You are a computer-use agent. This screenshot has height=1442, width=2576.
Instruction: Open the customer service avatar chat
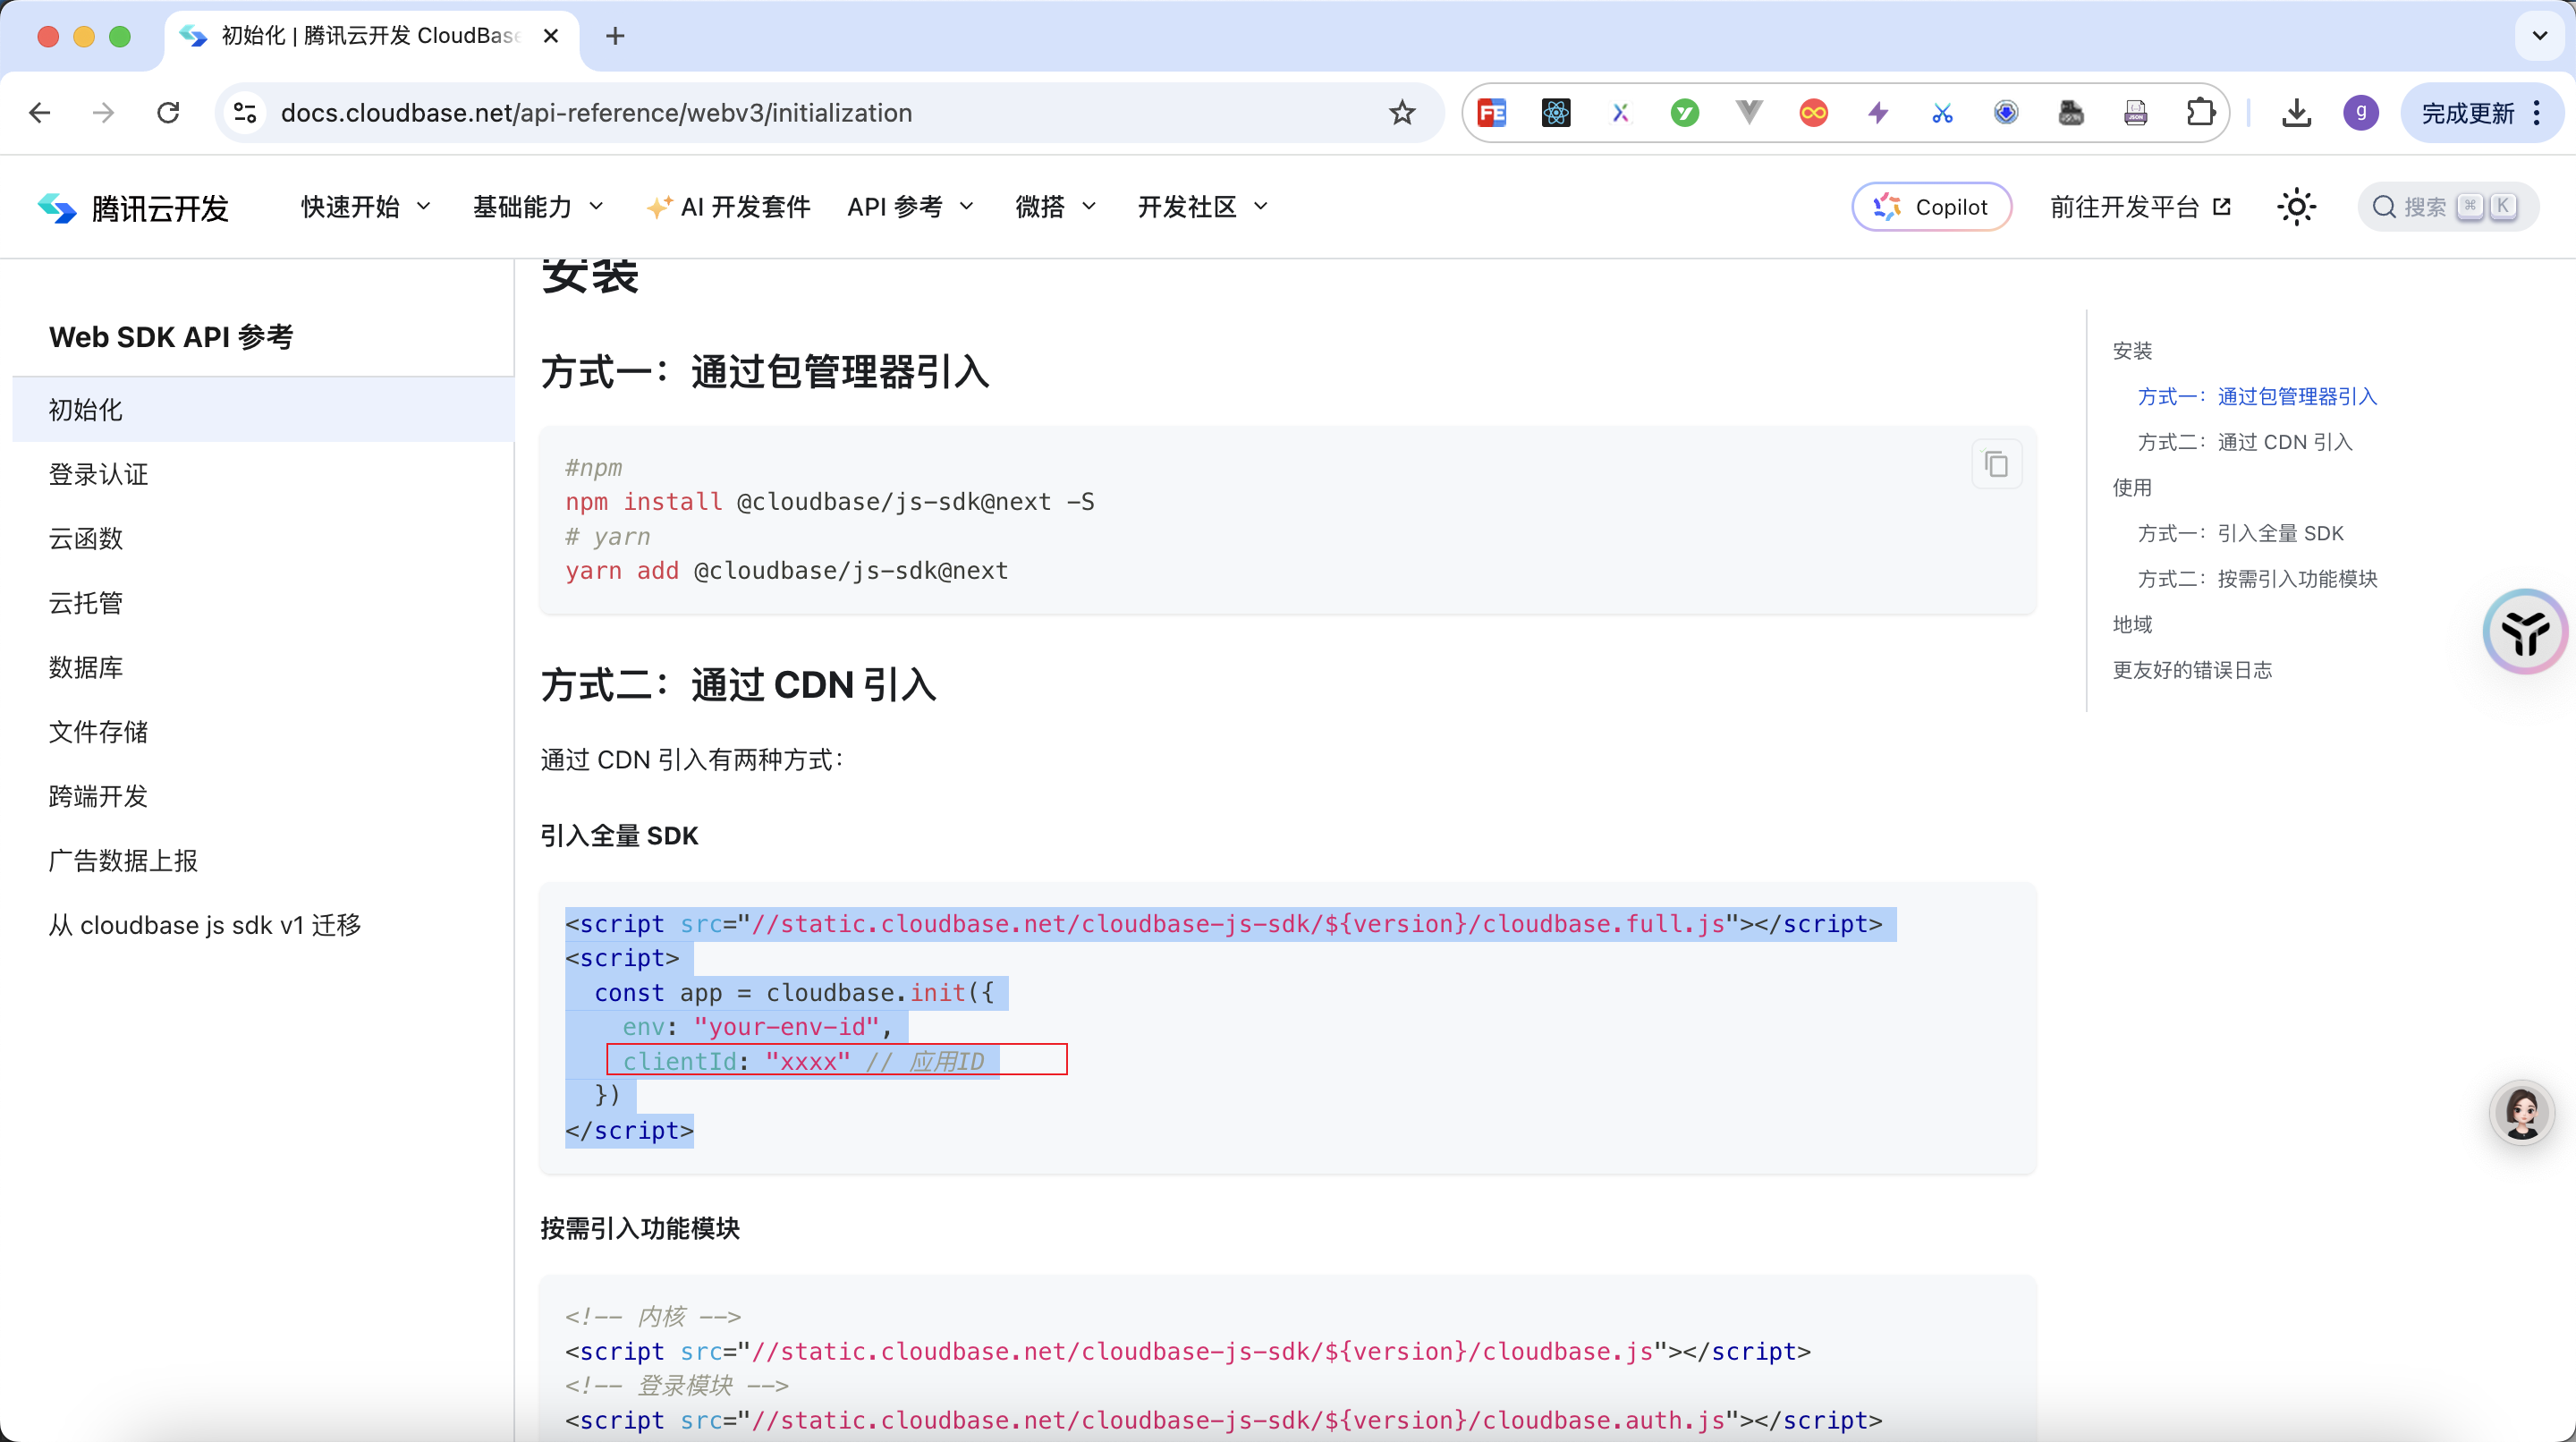coord(2521,1112)
